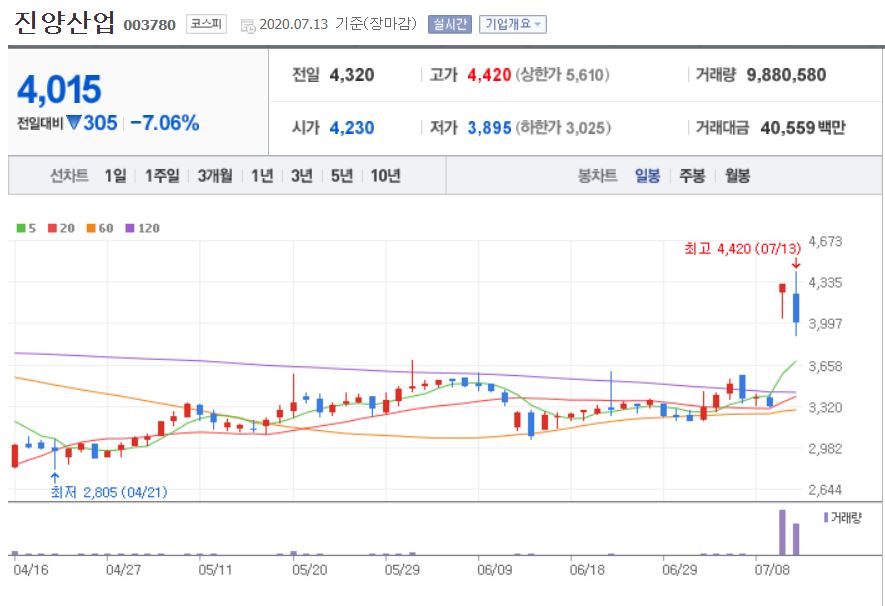Select the 일봉 candlestick chart
This screenshot has width=885, height=606.
point(647,175)
